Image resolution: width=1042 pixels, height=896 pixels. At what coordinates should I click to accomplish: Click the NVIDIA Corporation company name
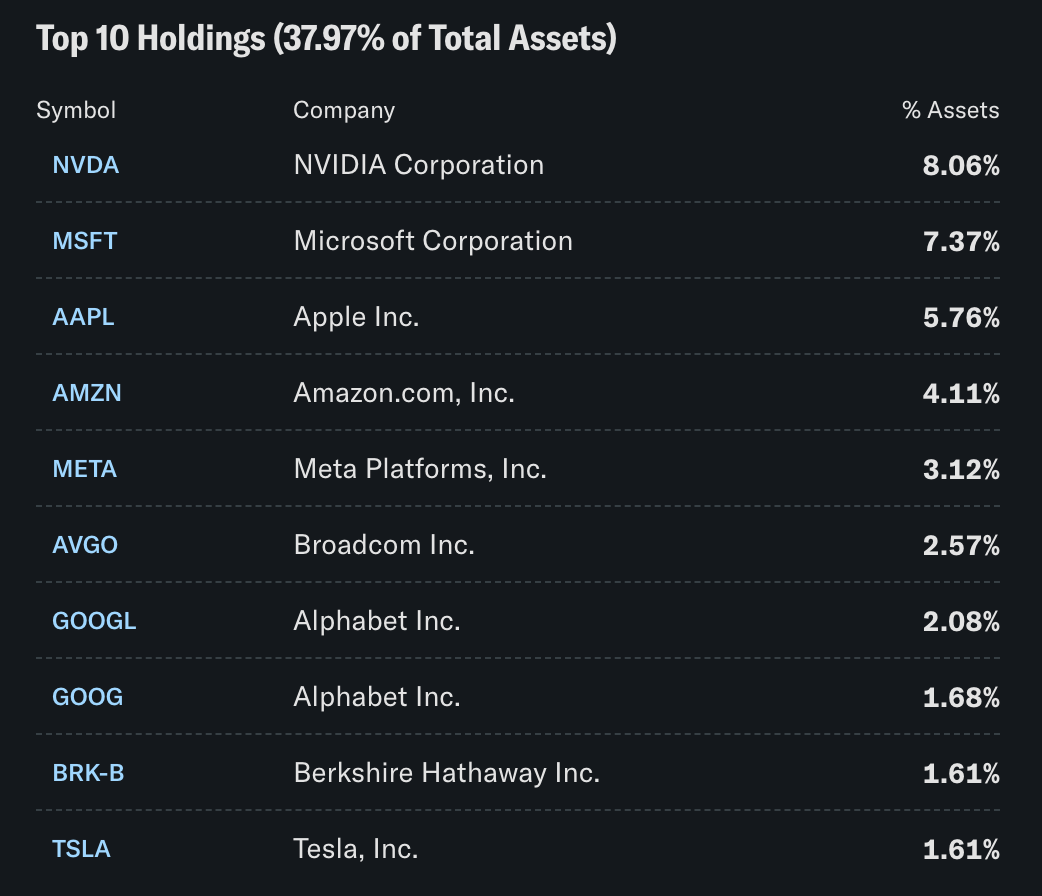419,165
